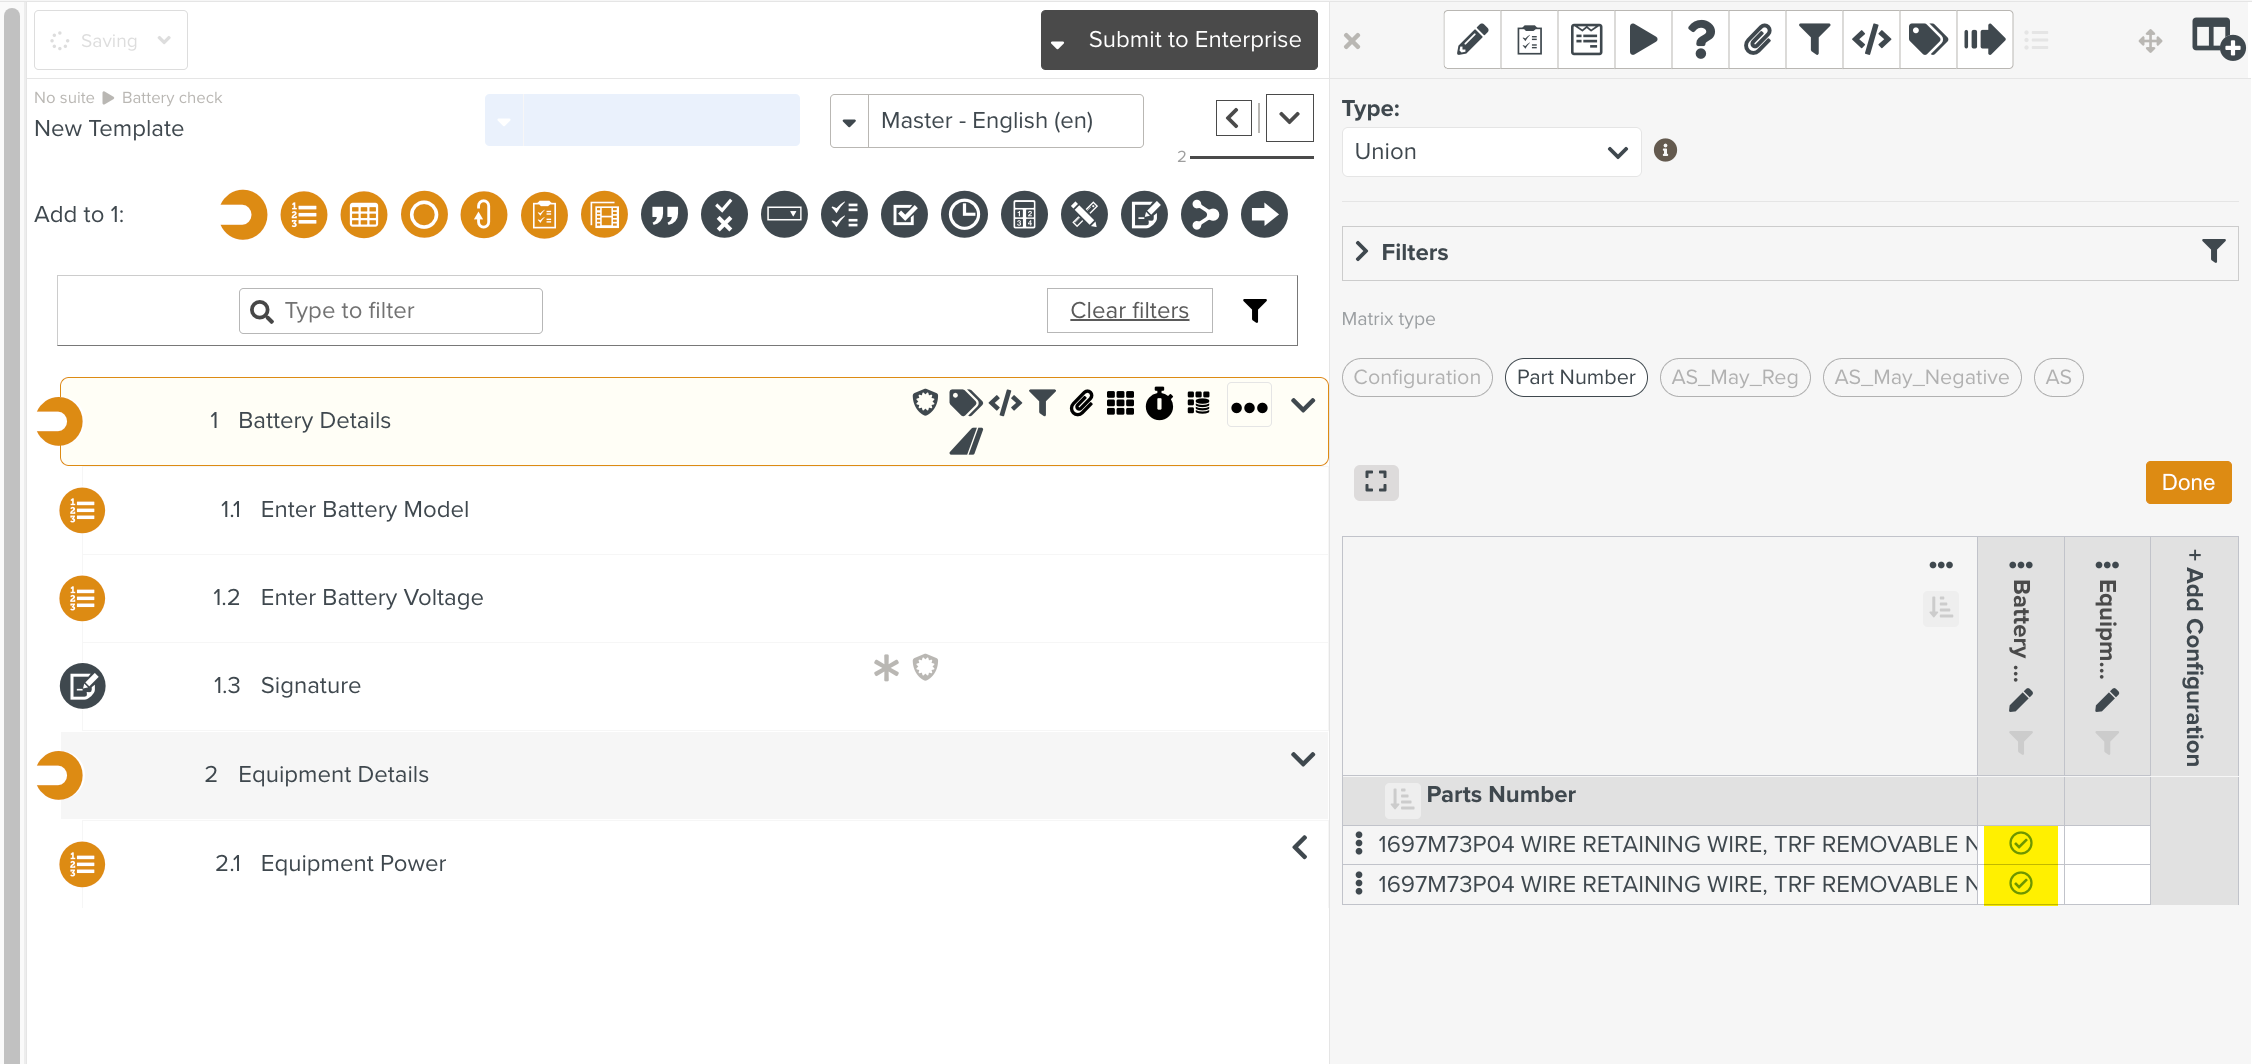Click the play icon in right toolbar
This screenshot has height=1064, width=2252.
tap(1643, 40)
